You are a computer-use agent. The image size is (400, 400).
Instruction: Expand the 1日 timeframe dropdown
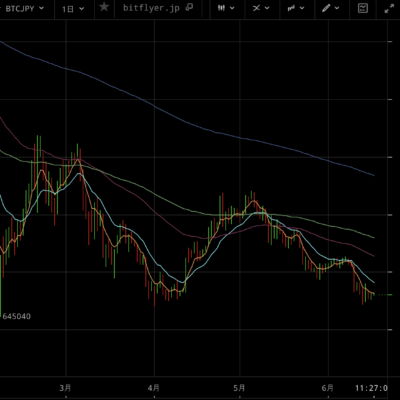[73, 9]
